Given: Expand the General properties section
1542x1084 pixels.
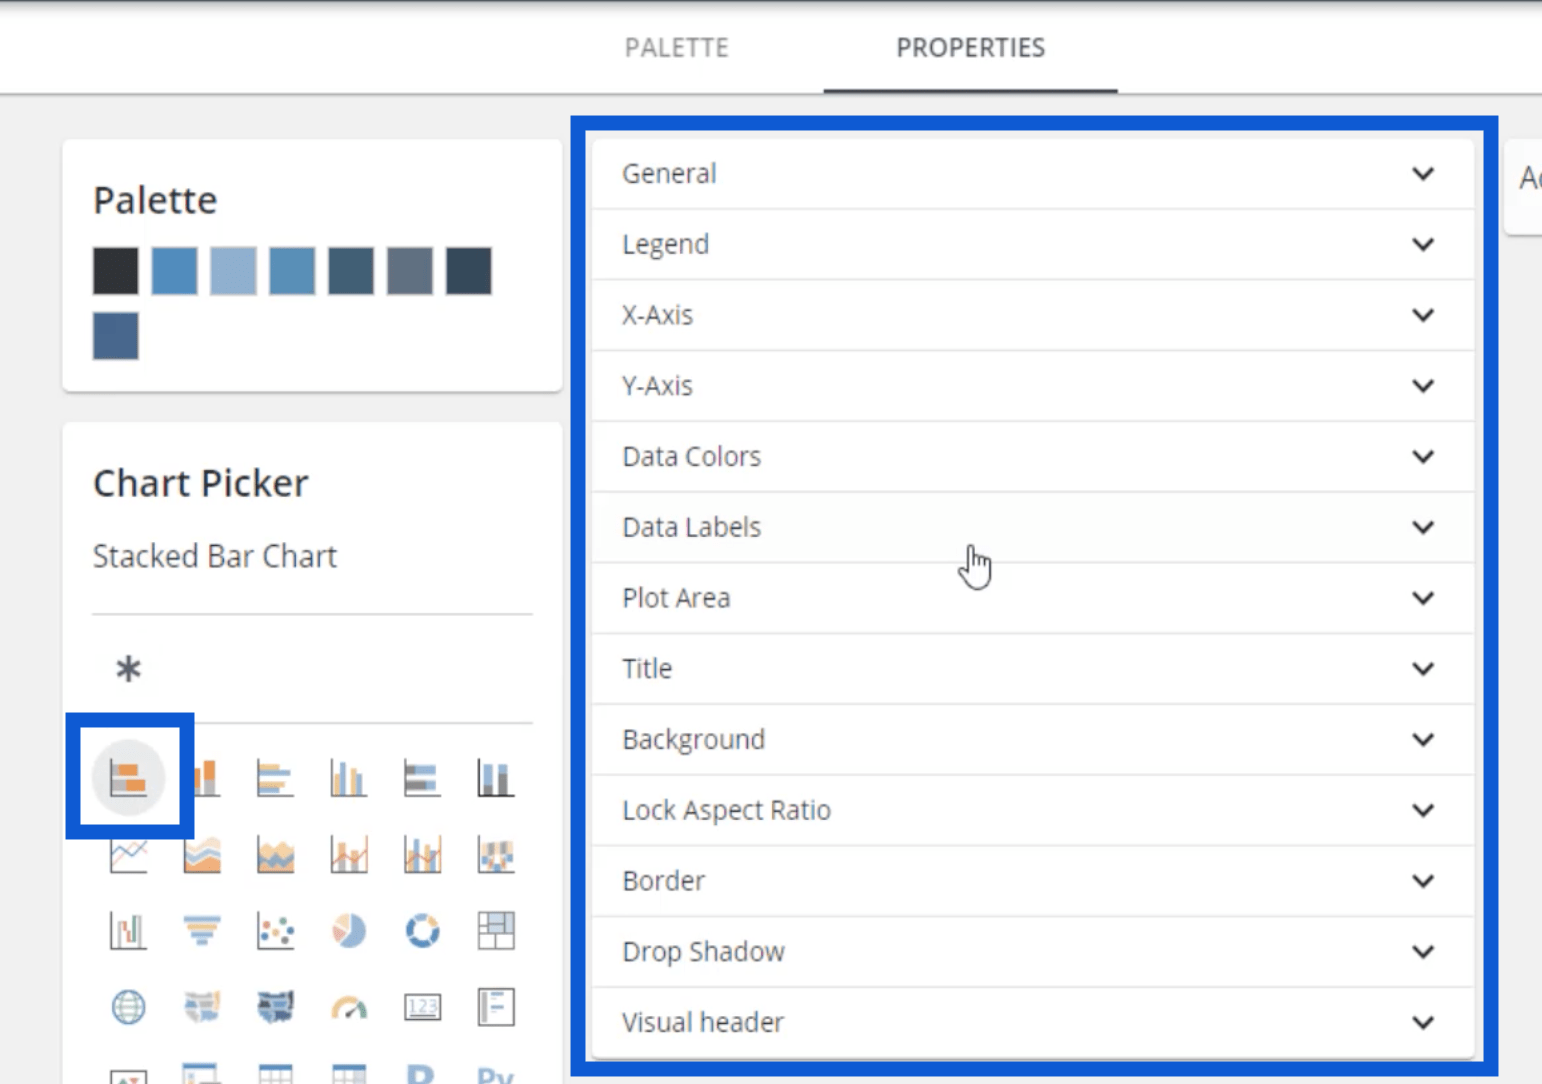Looking at the screenshot, I should point(1033,173).
